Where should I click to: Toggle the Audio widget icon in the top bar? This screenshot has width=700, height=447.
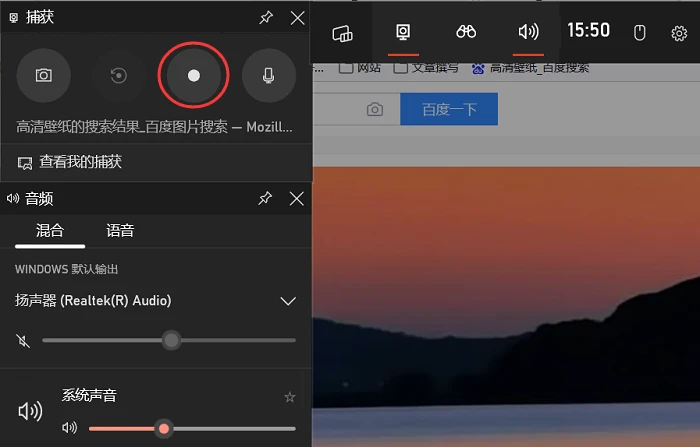(528, 32)
